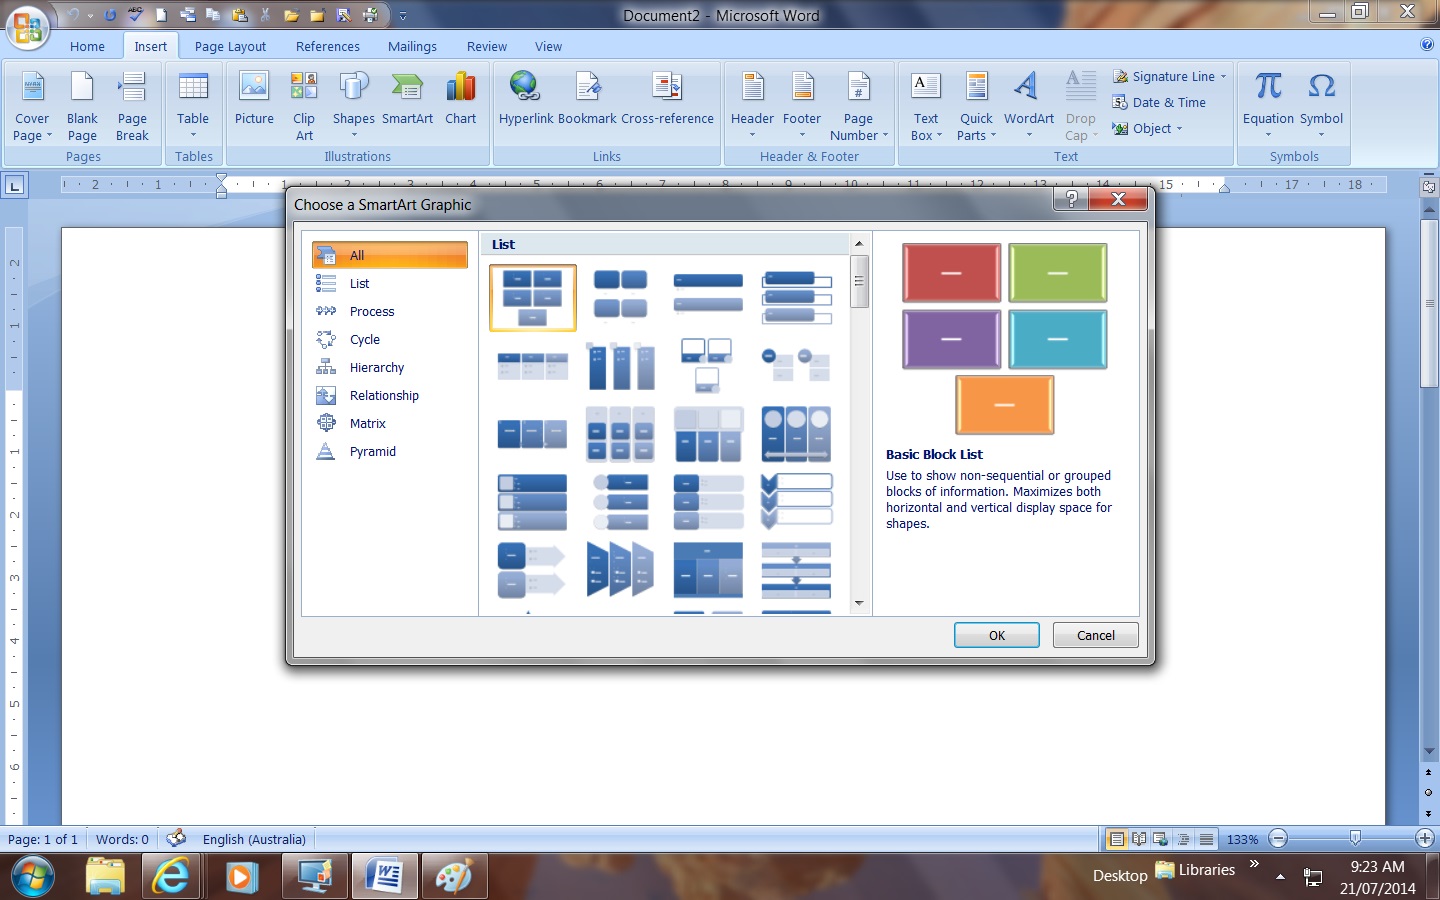Select the Cycle category
The height and width of the screenshot is (900, 1440).
(364, 339)
